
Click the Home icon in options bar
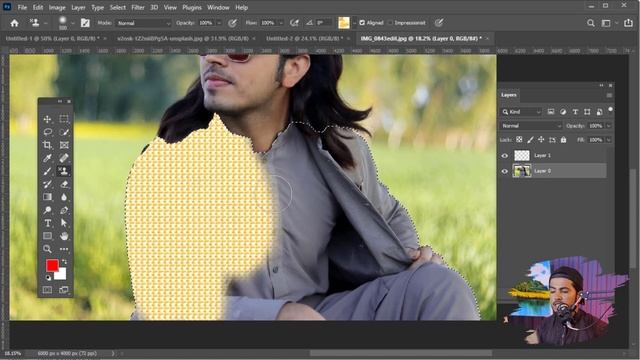pyautogui.click(x=14, y=23)
